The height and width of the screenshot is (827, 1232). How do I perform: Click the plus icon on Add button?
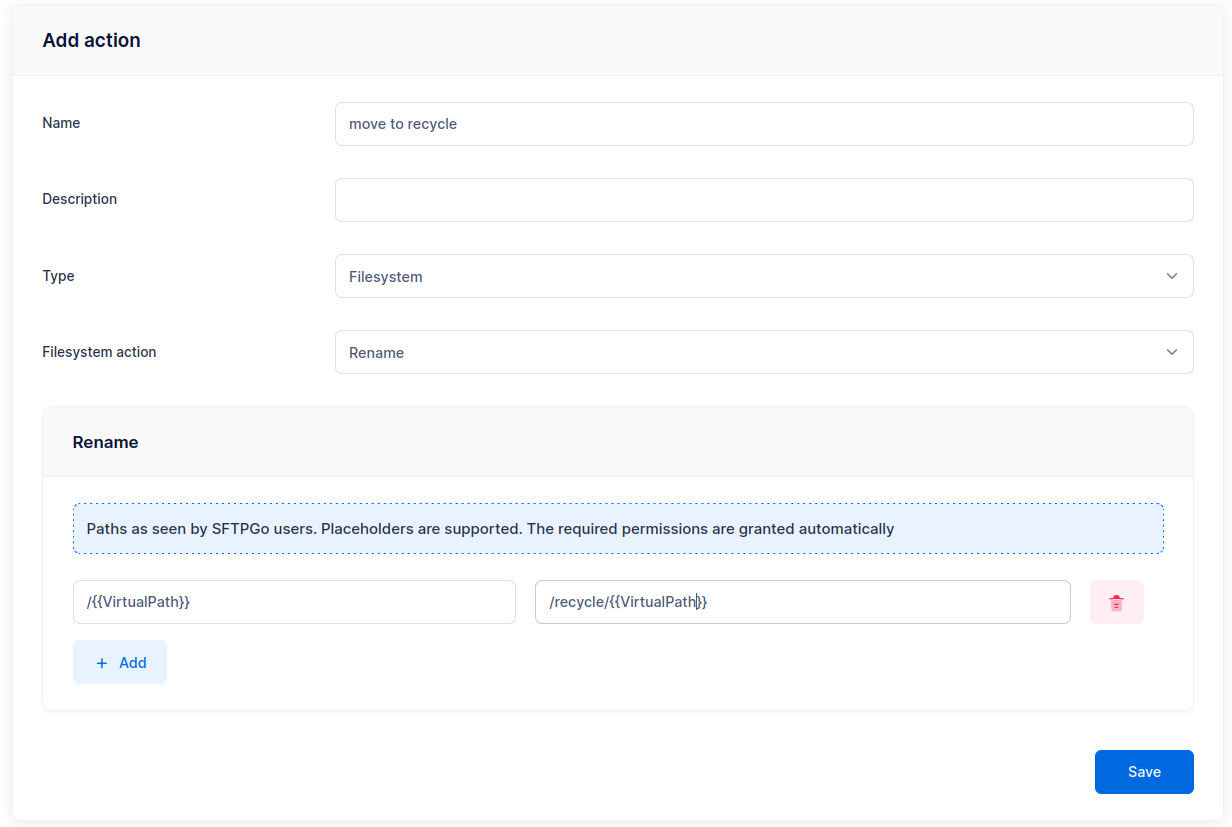(x=101, y=663)
